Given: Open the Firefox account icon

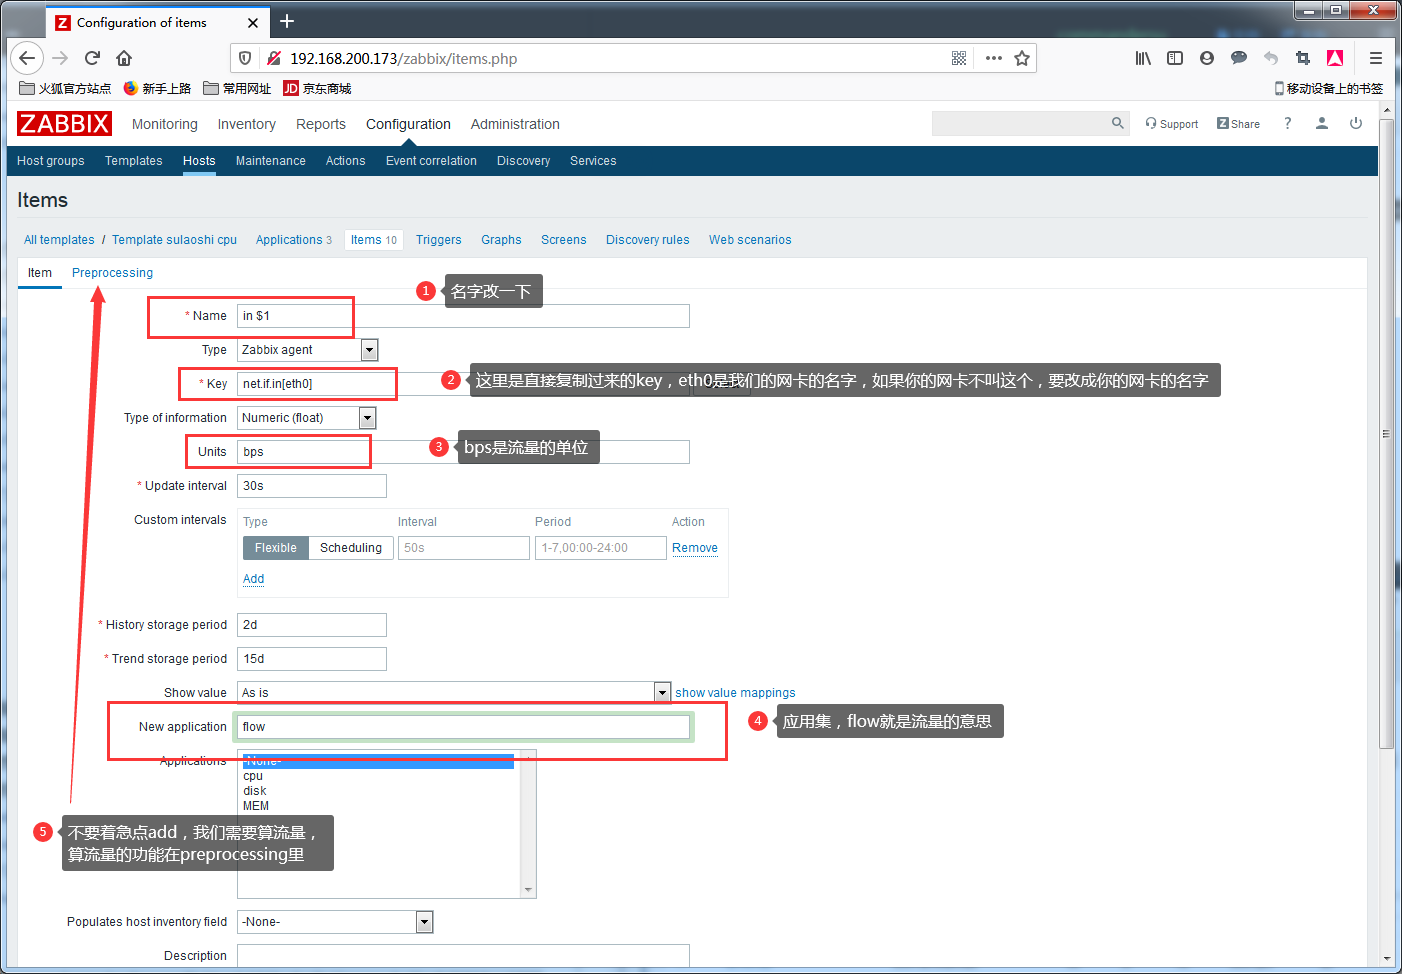Looking at the screenshot, I should tap(1207, 58).
